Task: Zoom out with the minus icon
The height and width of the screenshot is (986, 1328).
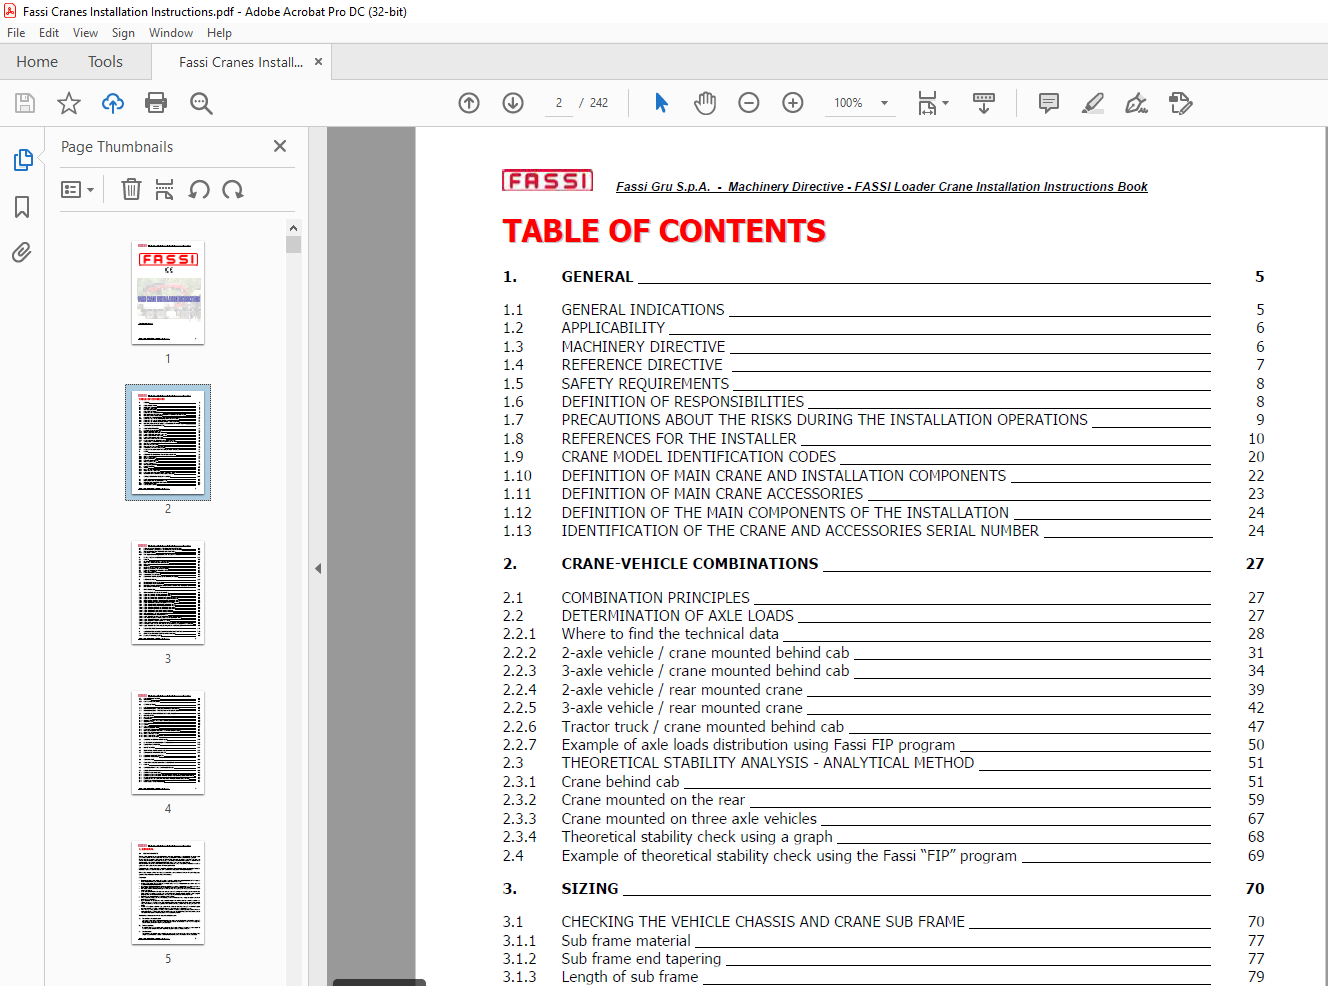Action: coord(749,103)
